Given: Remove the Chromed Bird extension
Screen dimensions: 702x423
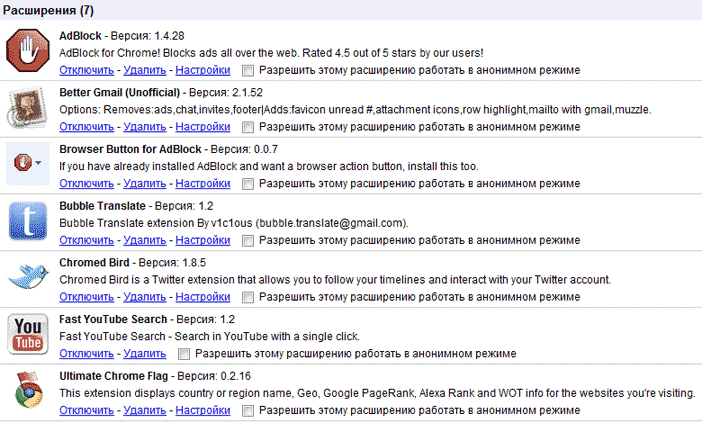Looking at the screenshot, I should click(x=145, y=297).
